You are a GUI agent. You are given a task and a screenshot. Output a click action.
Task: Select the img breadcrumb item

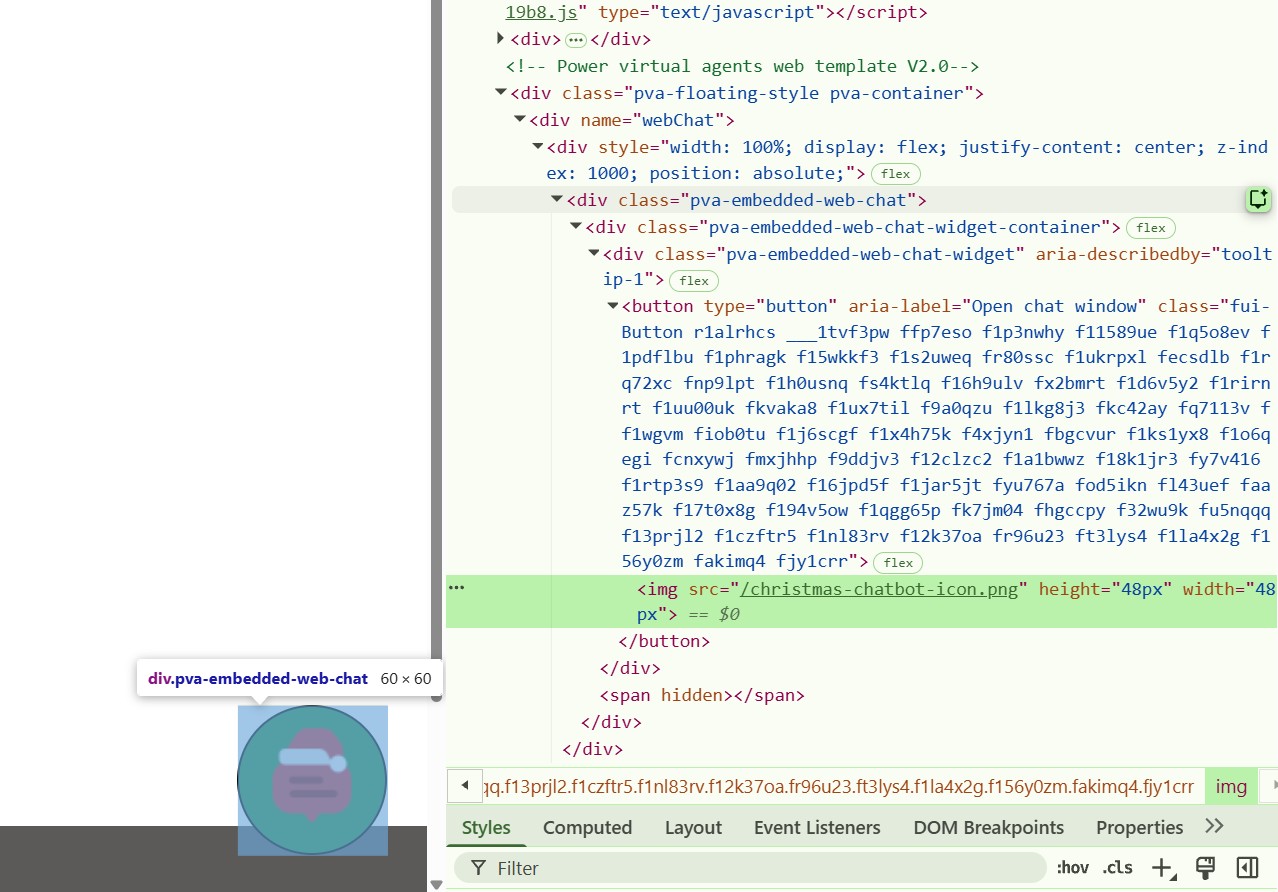coord(1230,786)
